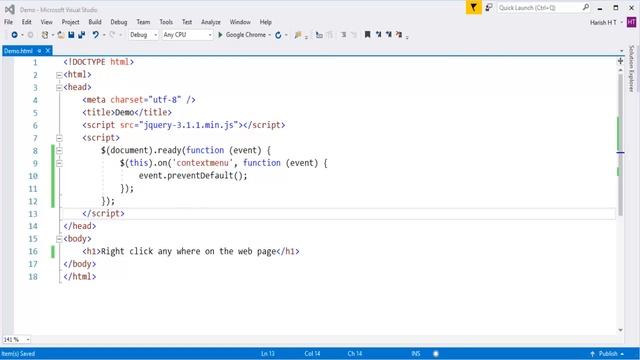Viewport: 640px width, 360px height.
Task: Go to the previous bookmark icon
Action: click(378, 35)
